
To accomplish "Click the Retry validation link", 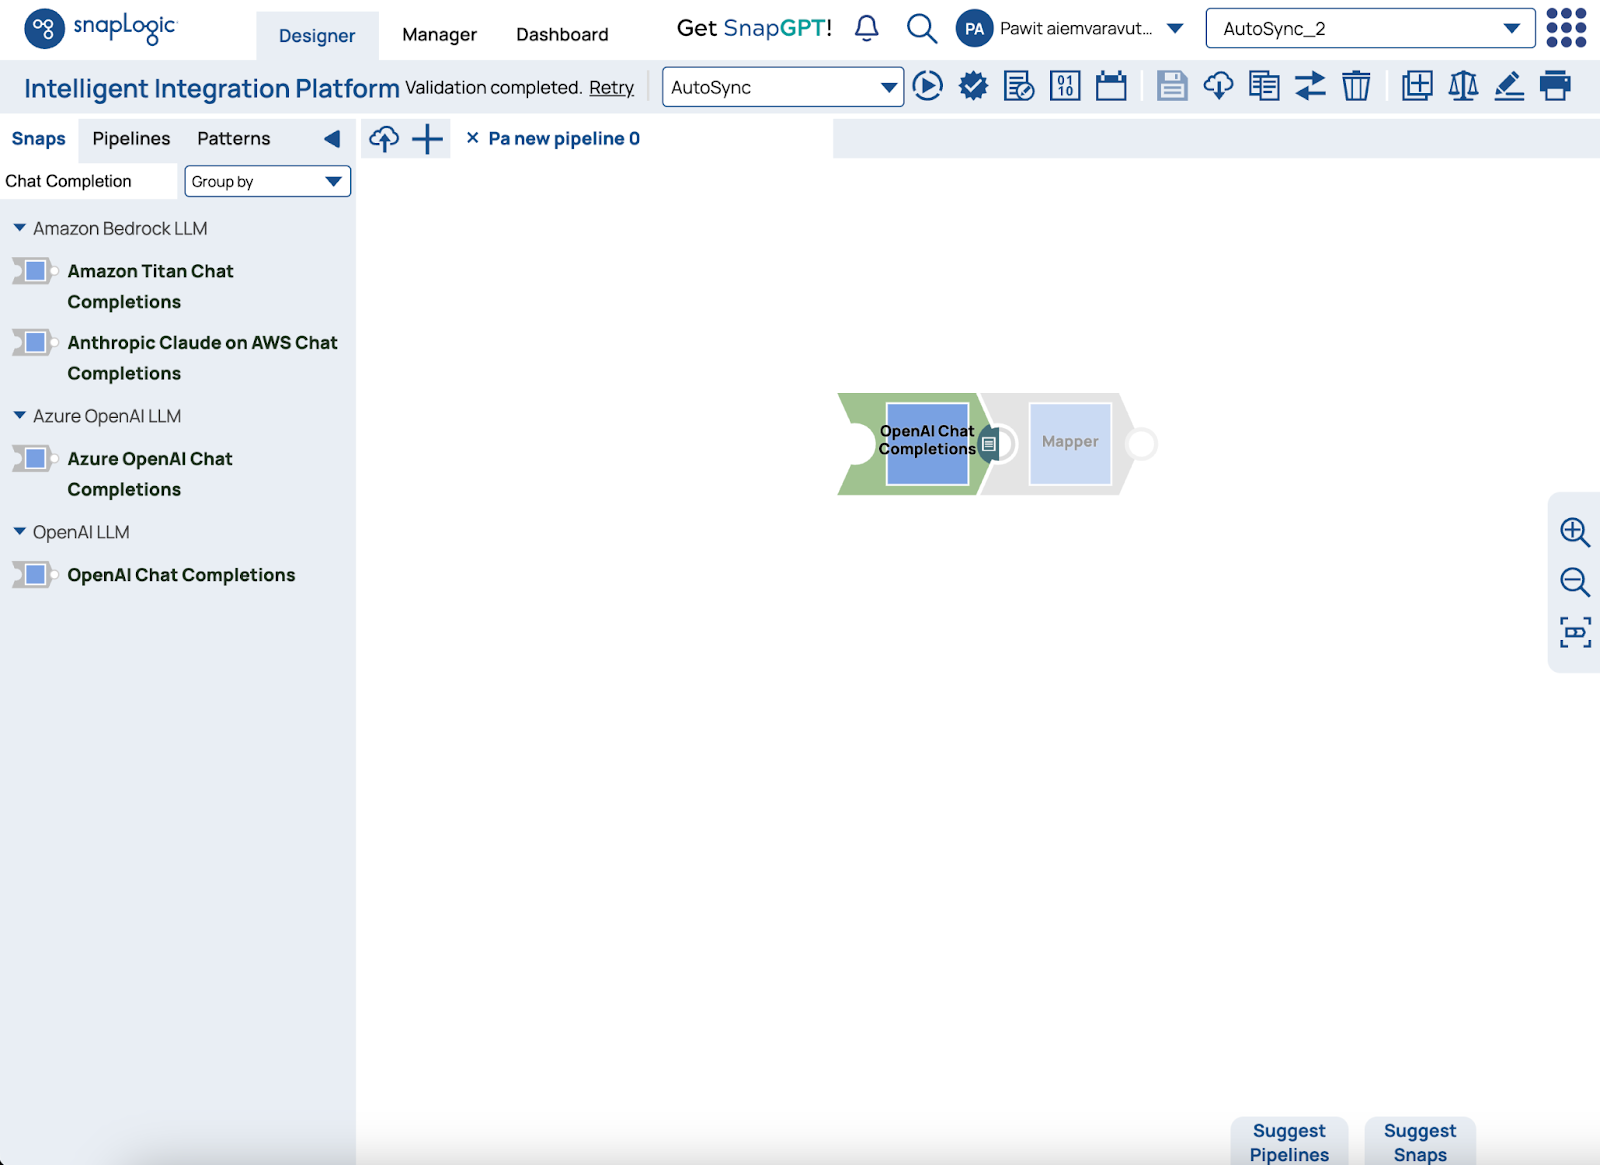I will tap(611, 88).
